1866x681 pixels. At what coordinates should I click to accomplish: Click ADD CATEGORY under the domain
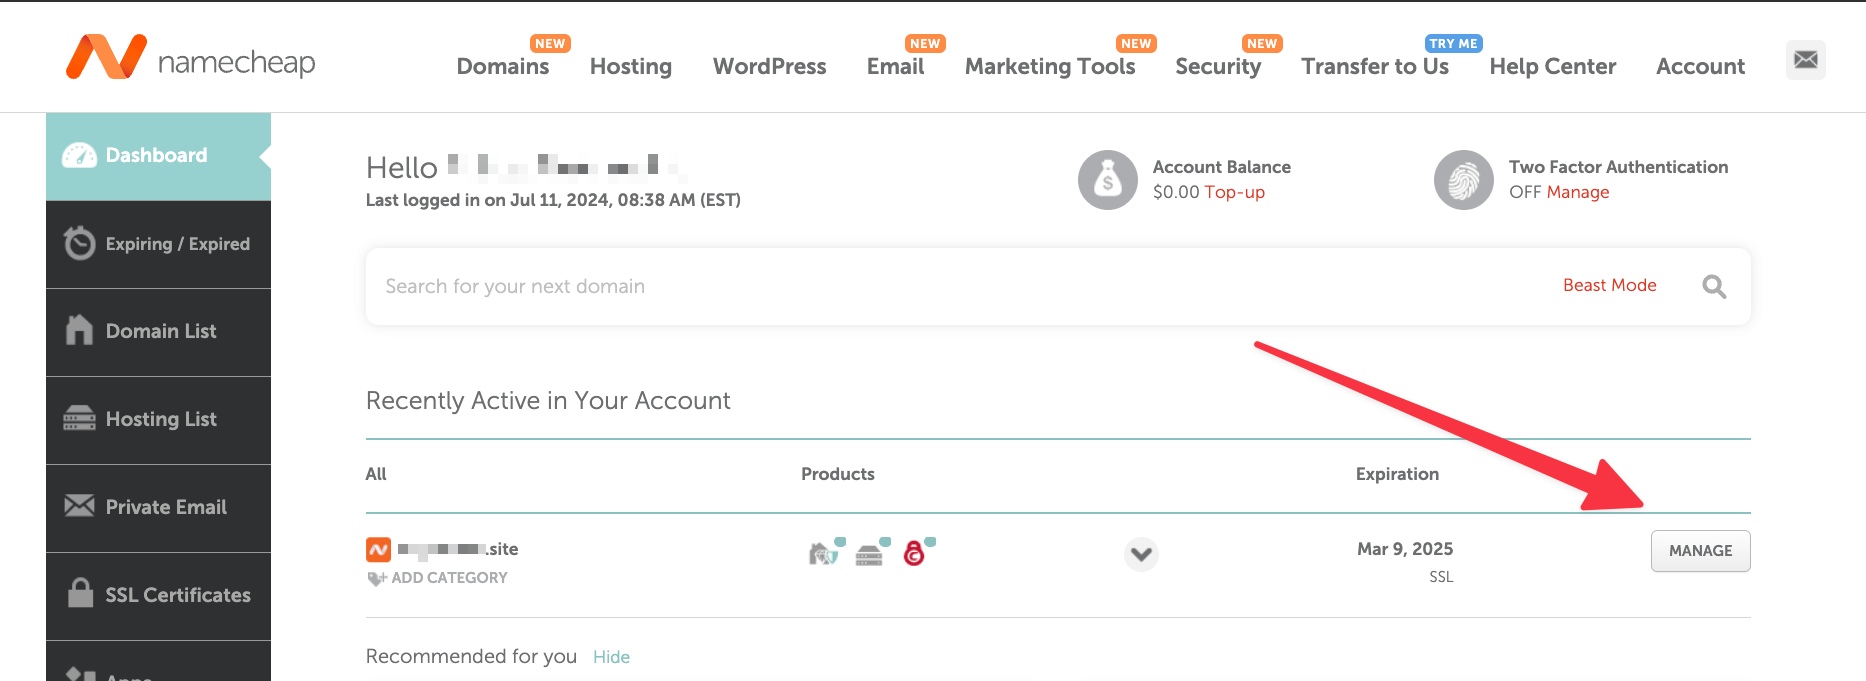click(449, 578)
